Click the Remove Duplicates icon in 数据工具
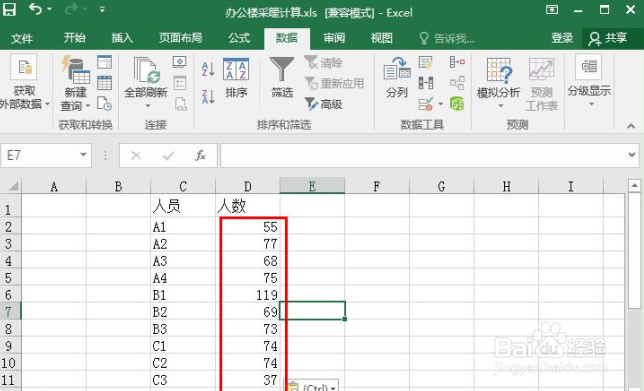Viewport: 644px width, 391px height. [426, 83]
